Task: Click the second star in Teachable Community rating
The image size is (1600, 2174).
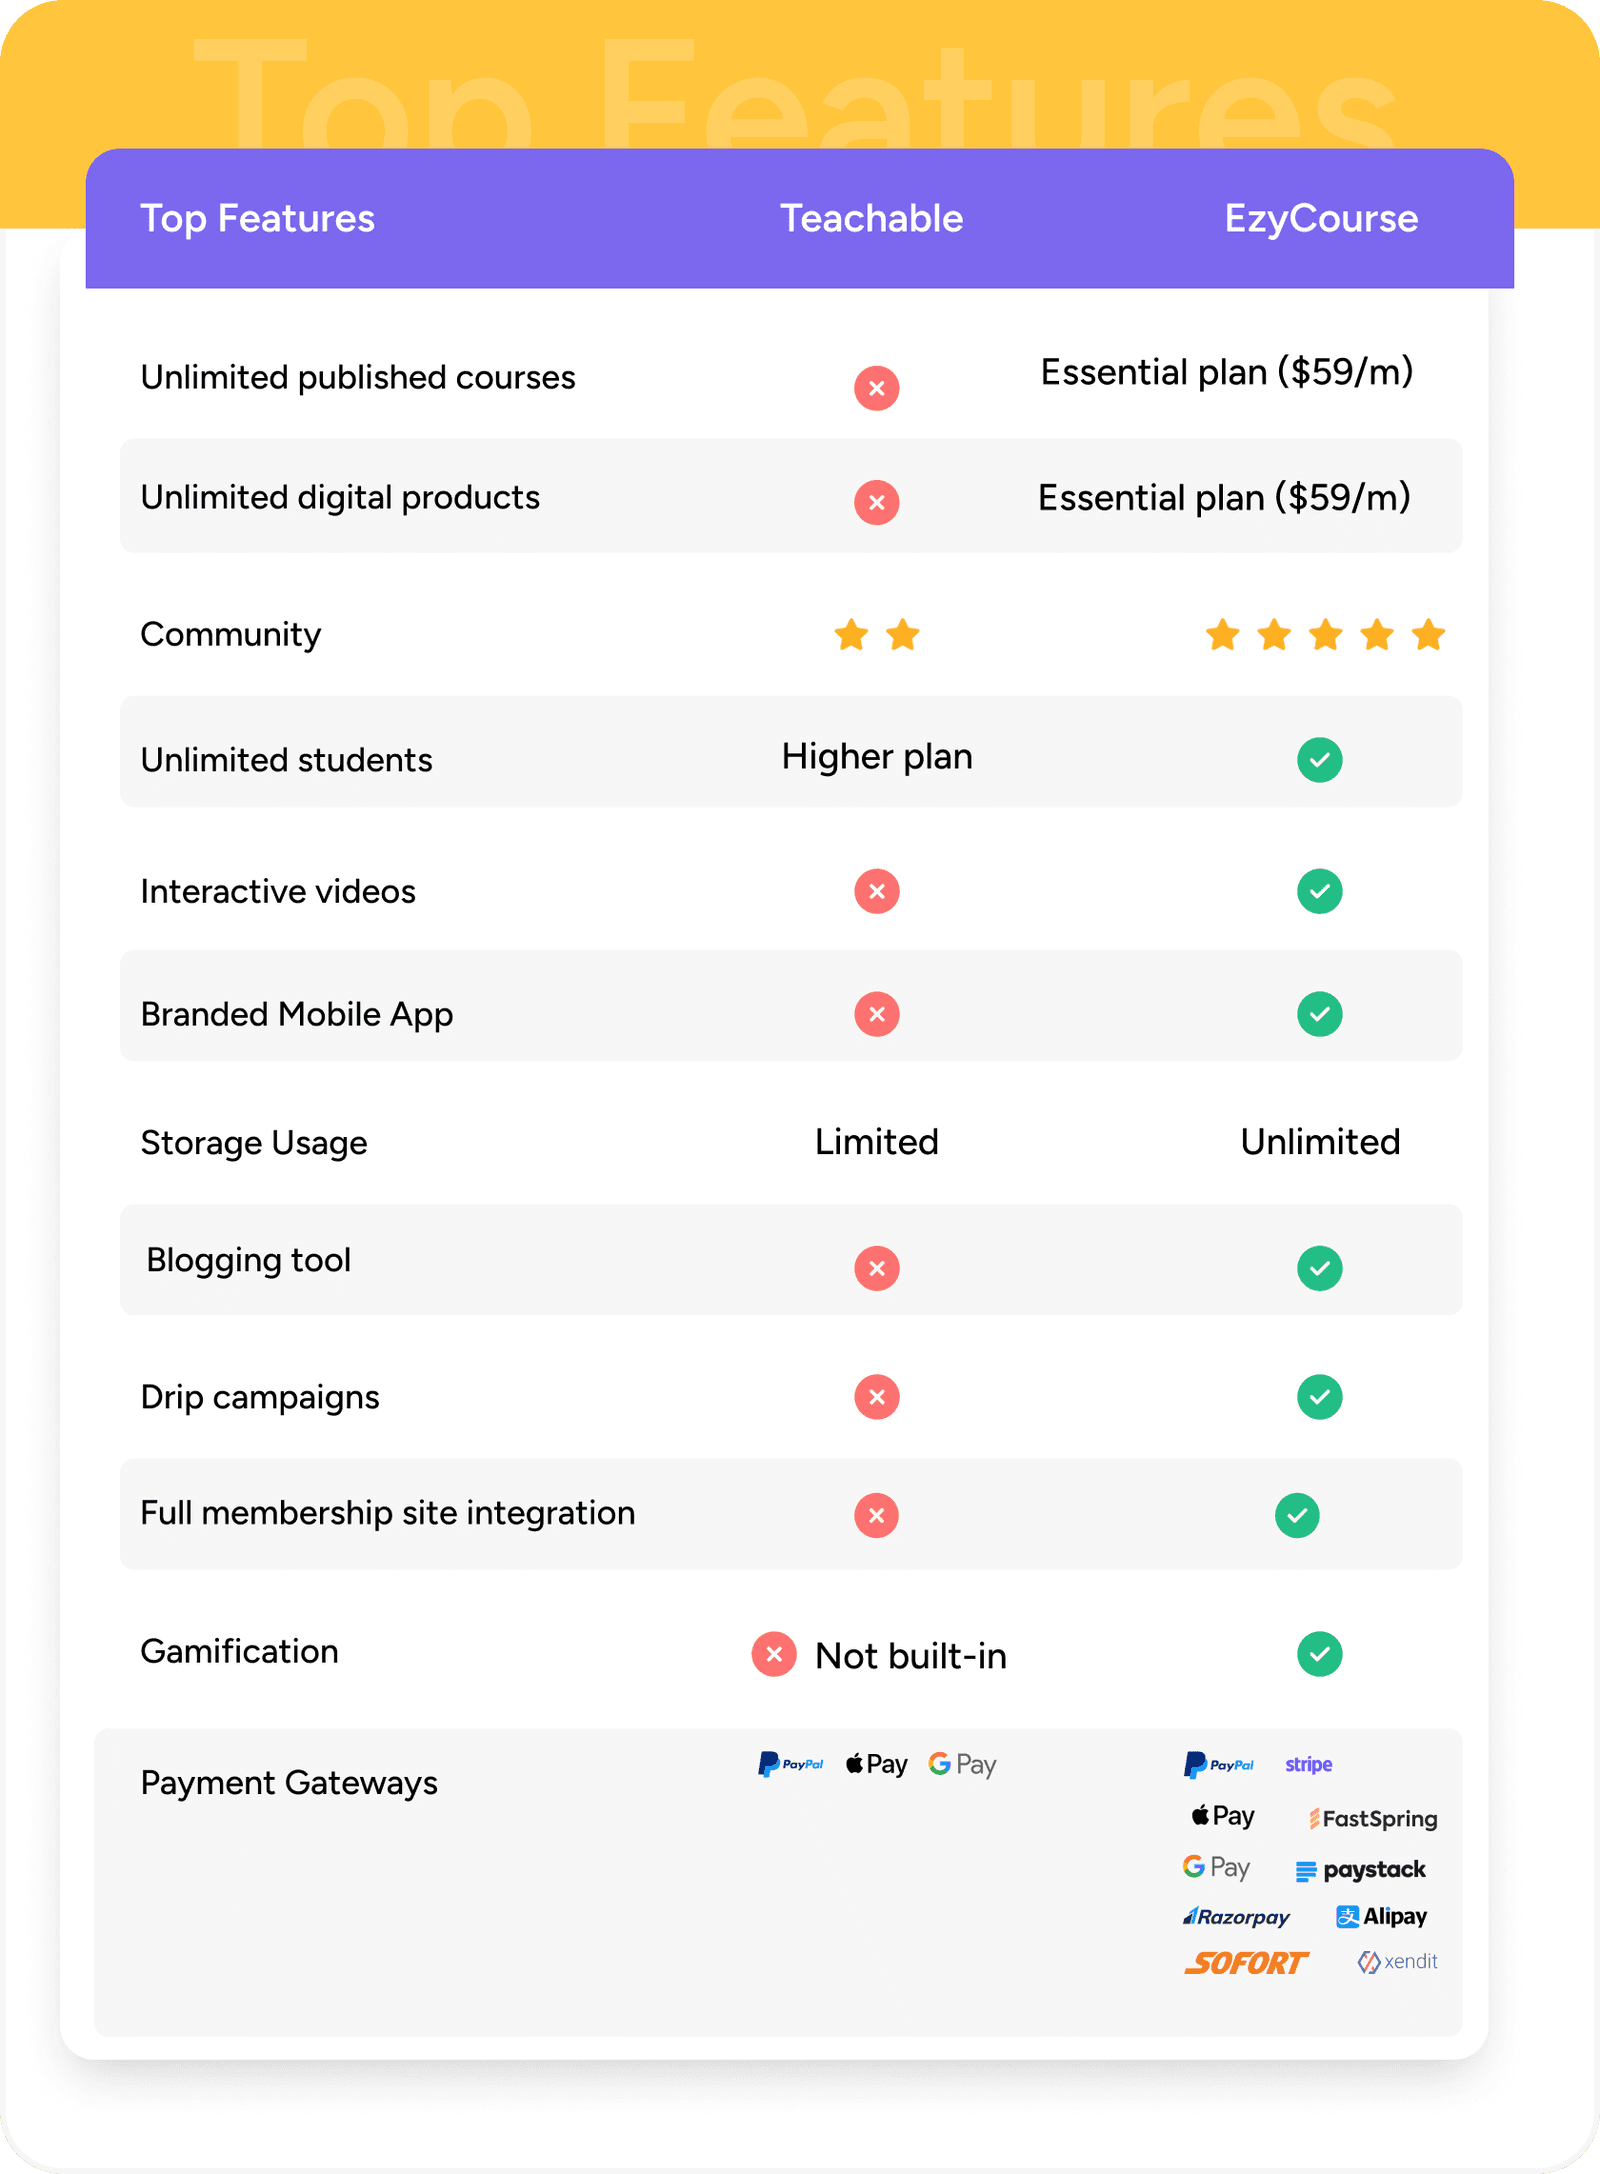Action: click(x=902, y=635)
